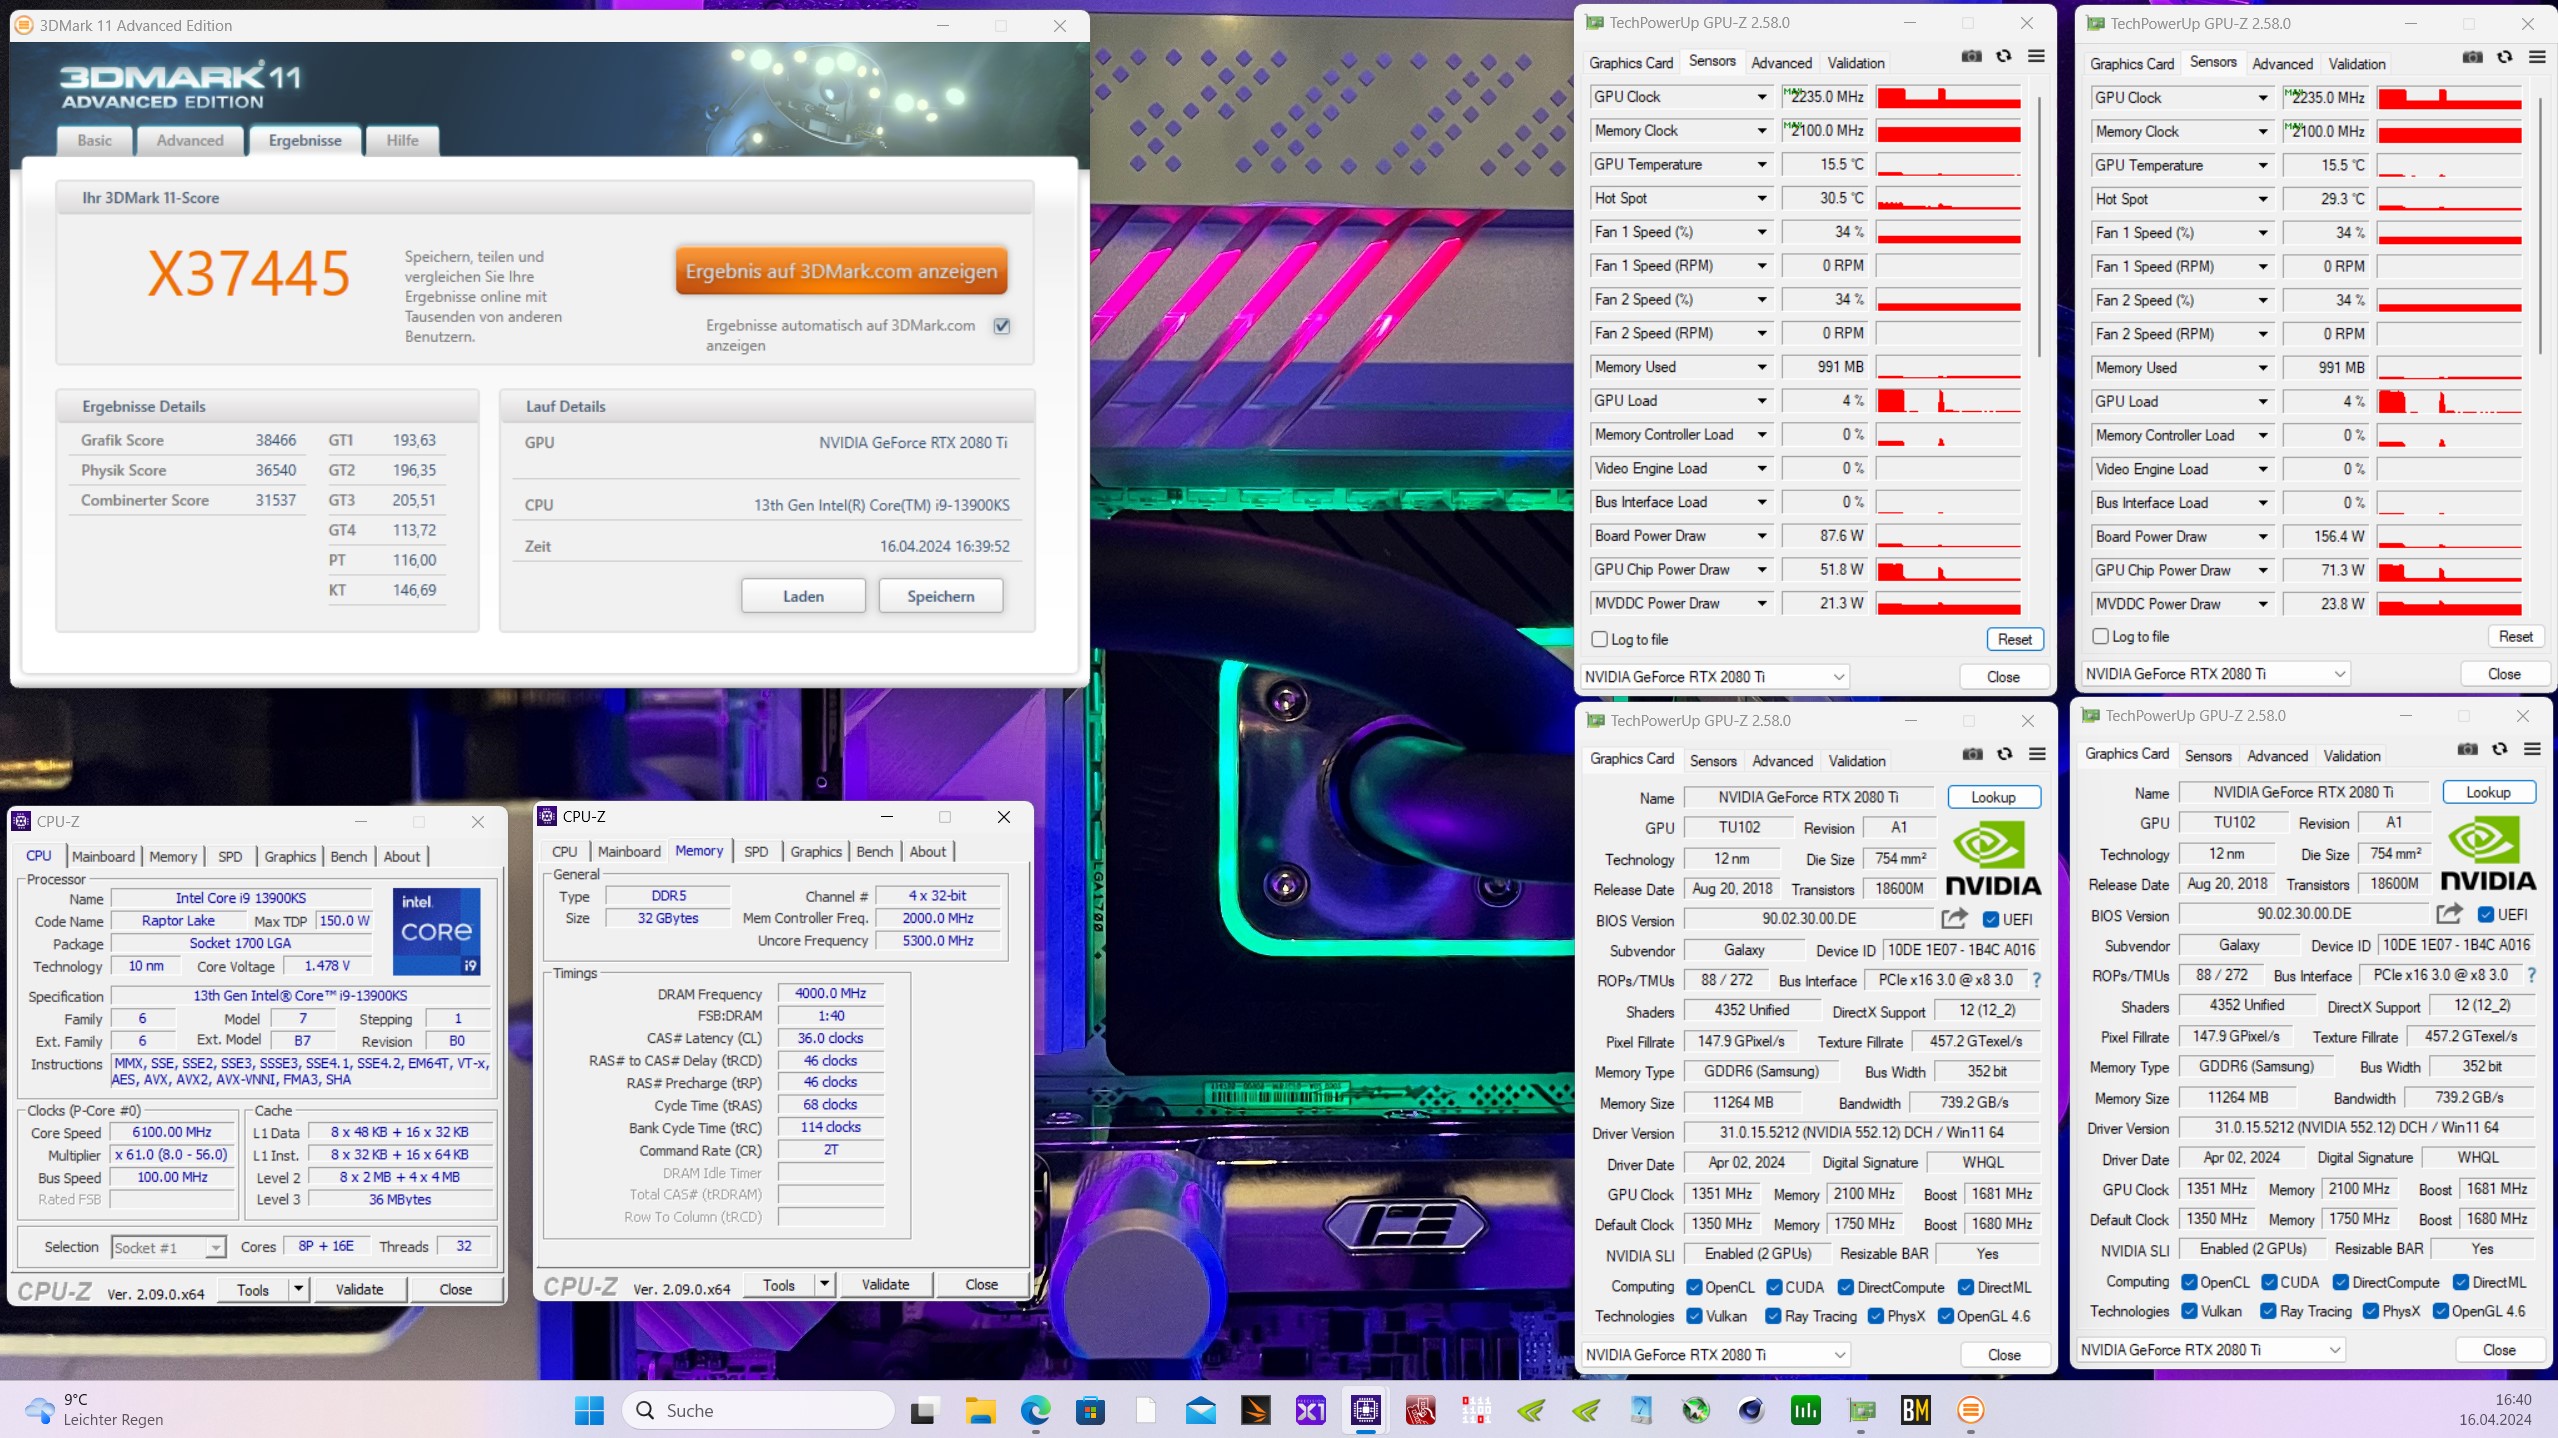Switch to the Basic tab in 3DMark 11
Image resolution: width=2558 pixels, height=1438 pixels.
[95, 140]
